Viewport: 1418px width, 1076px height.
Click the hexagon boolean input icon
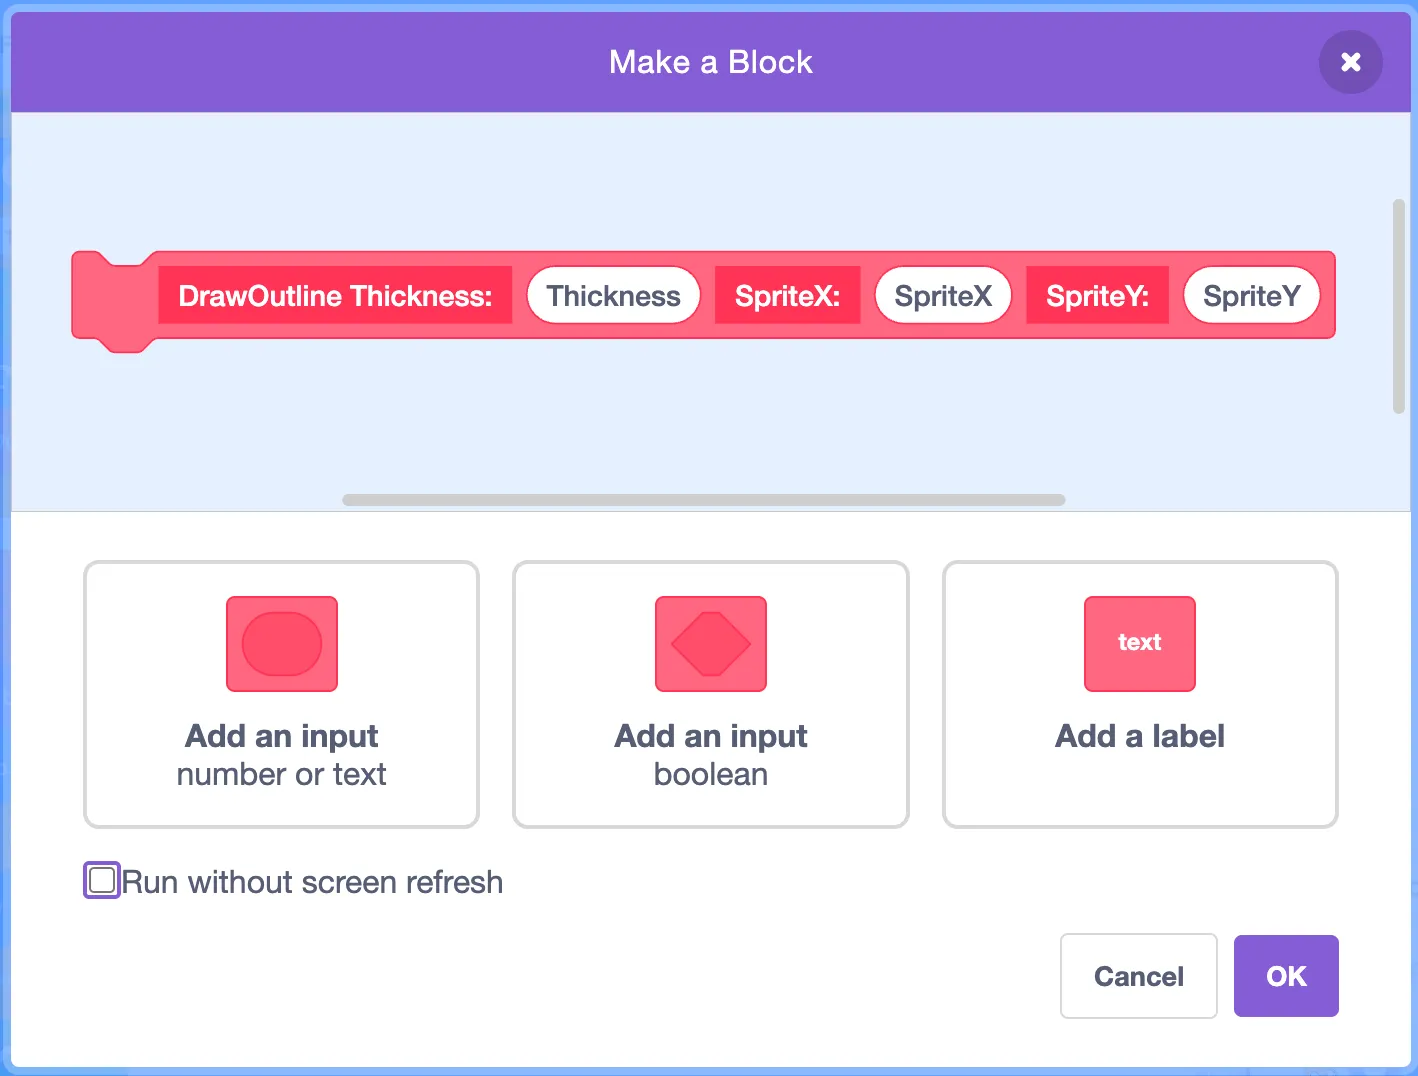tap(711, 644)
